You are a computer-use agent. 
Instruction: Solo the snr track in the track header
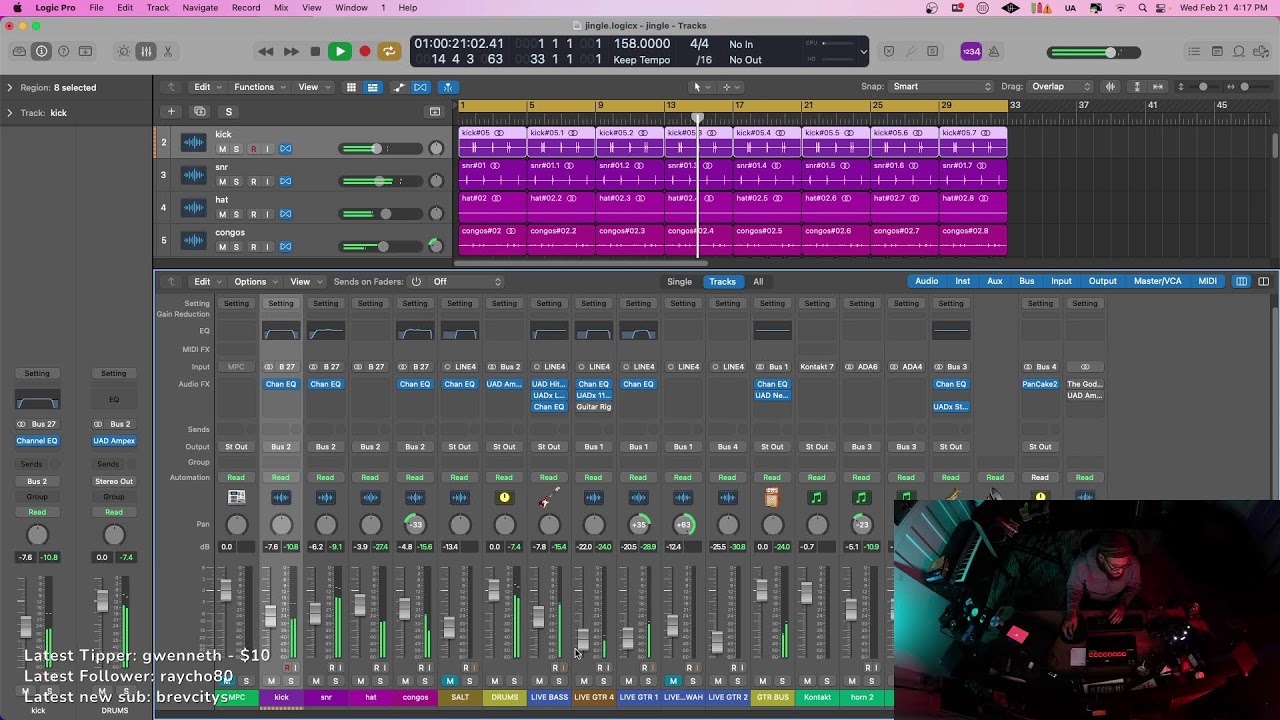pos(237,182)
